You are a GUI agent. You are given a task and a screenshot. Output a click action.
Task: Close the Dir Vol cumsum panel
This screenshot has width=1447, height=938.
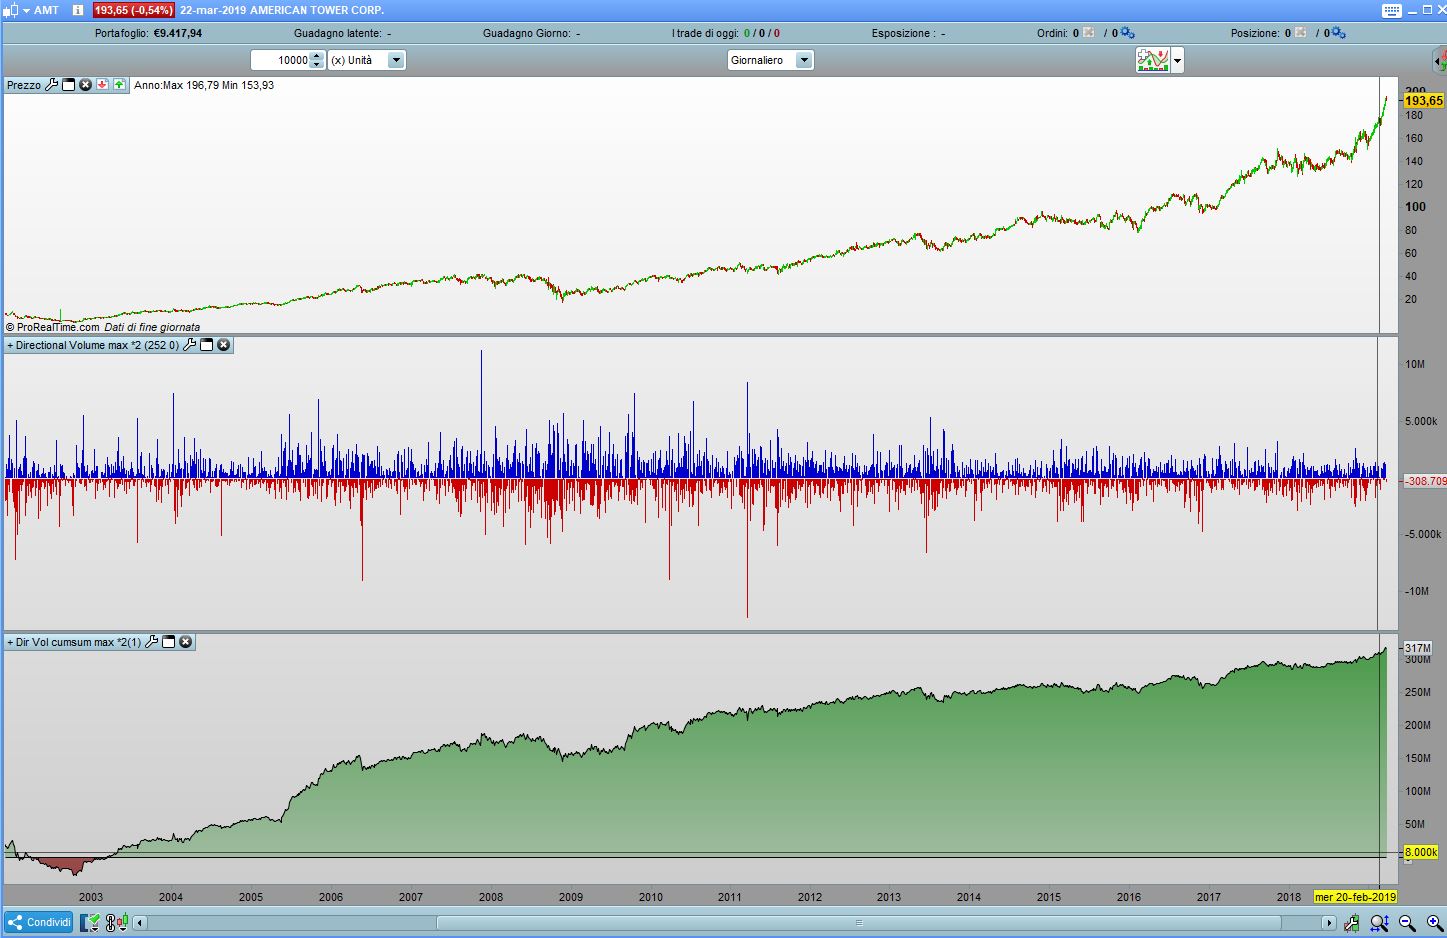pos(186,642)
